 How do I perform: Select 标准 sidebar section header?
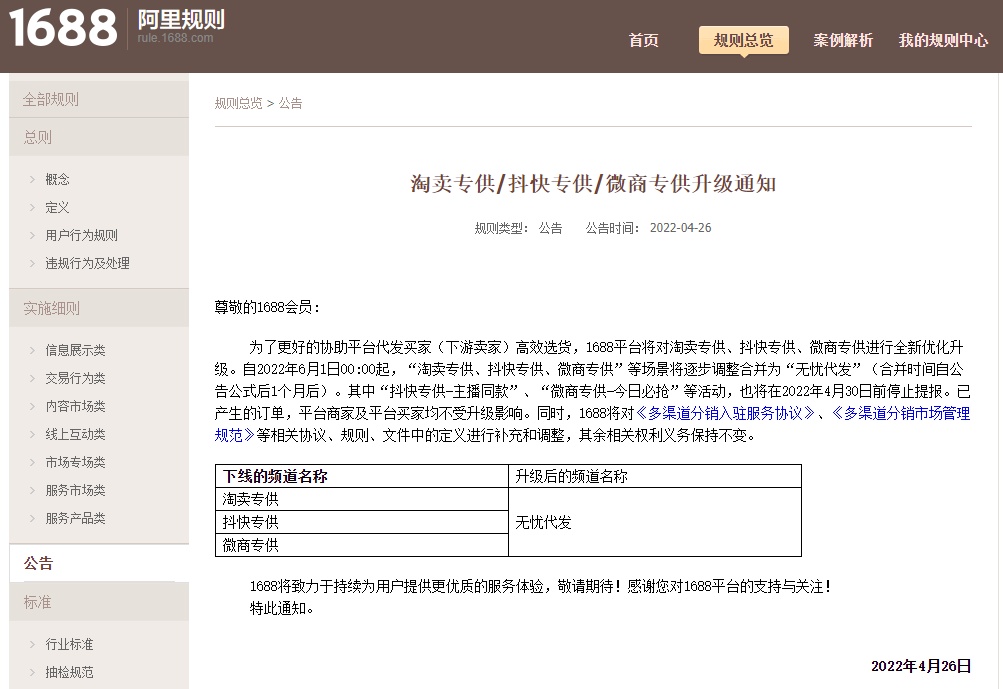(x=99, y=602)
